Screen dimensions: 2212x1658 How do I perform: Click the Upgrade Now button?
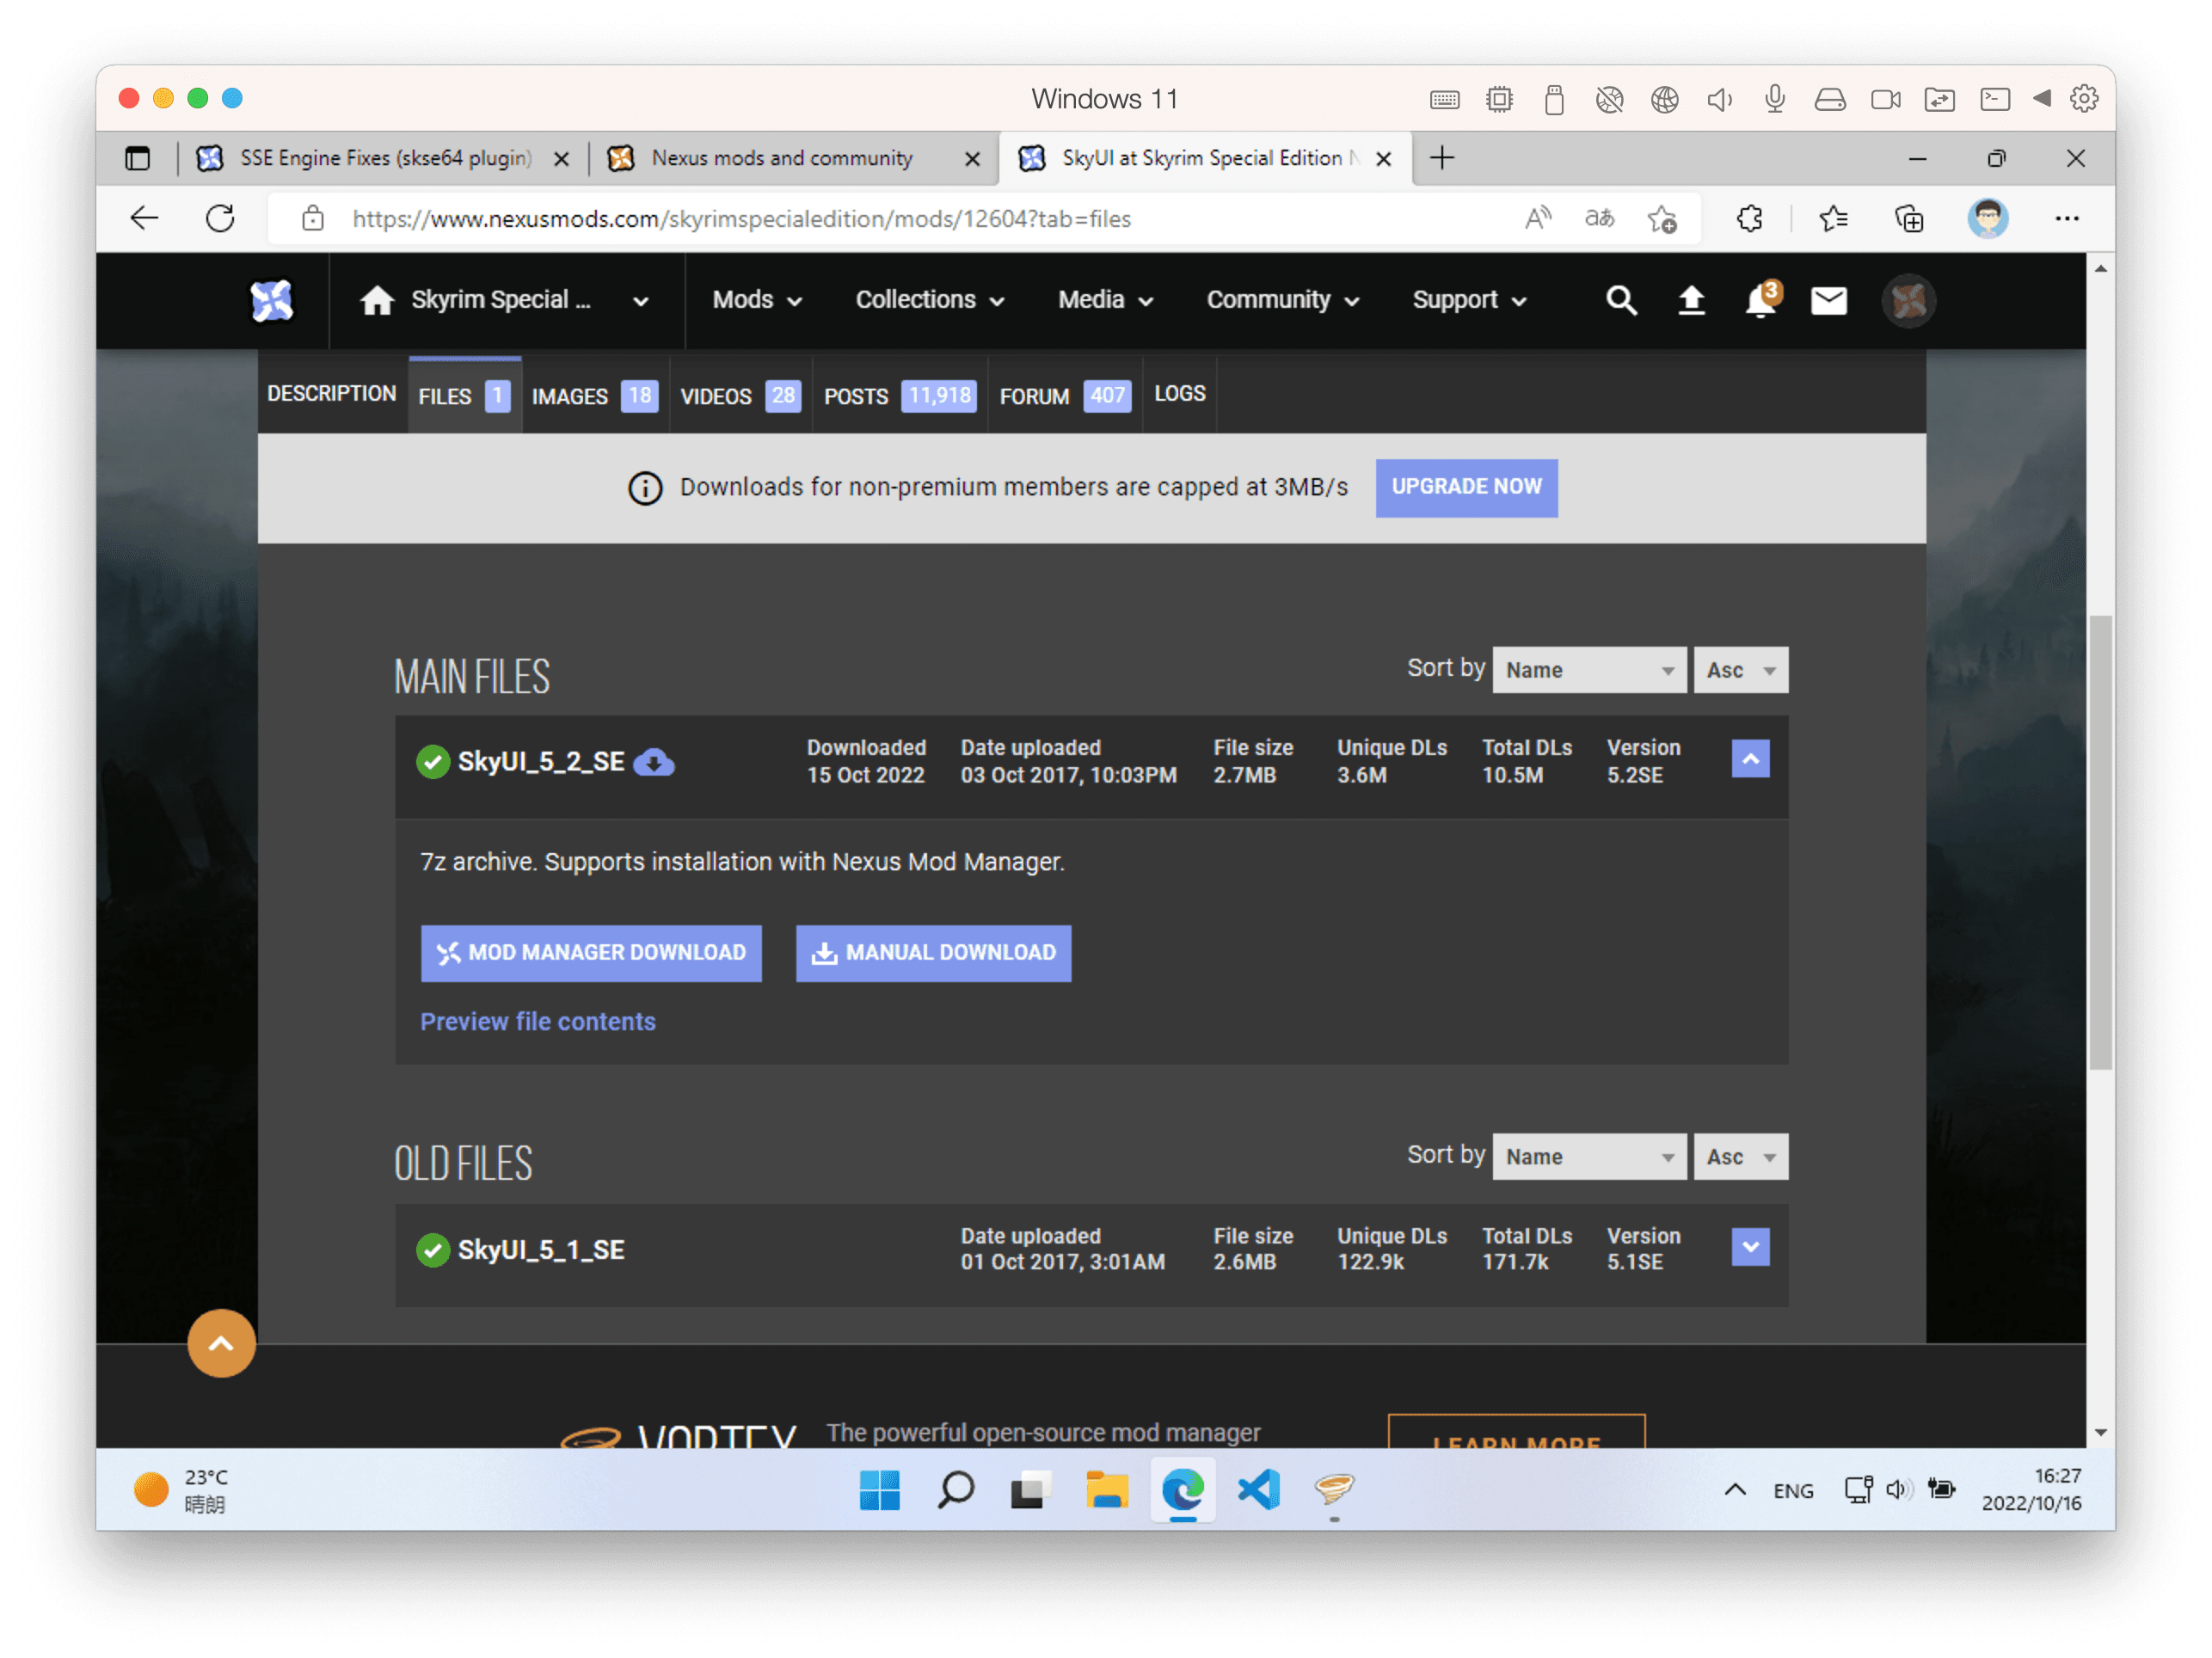[1466, 488]
